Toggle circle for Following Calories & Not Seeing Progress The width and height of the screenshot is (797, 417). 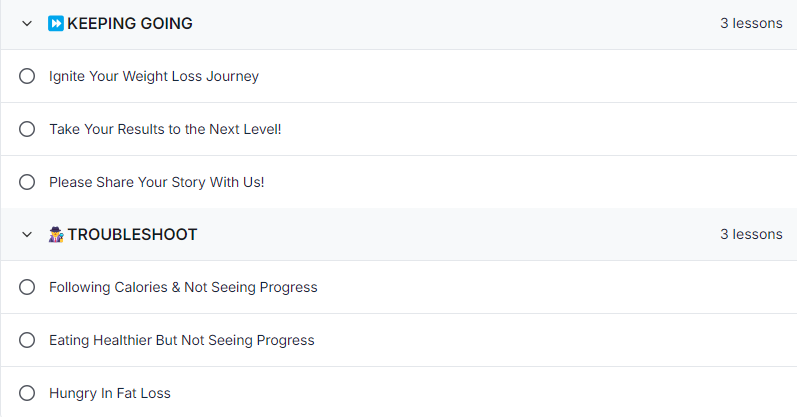tap(27, 287)
